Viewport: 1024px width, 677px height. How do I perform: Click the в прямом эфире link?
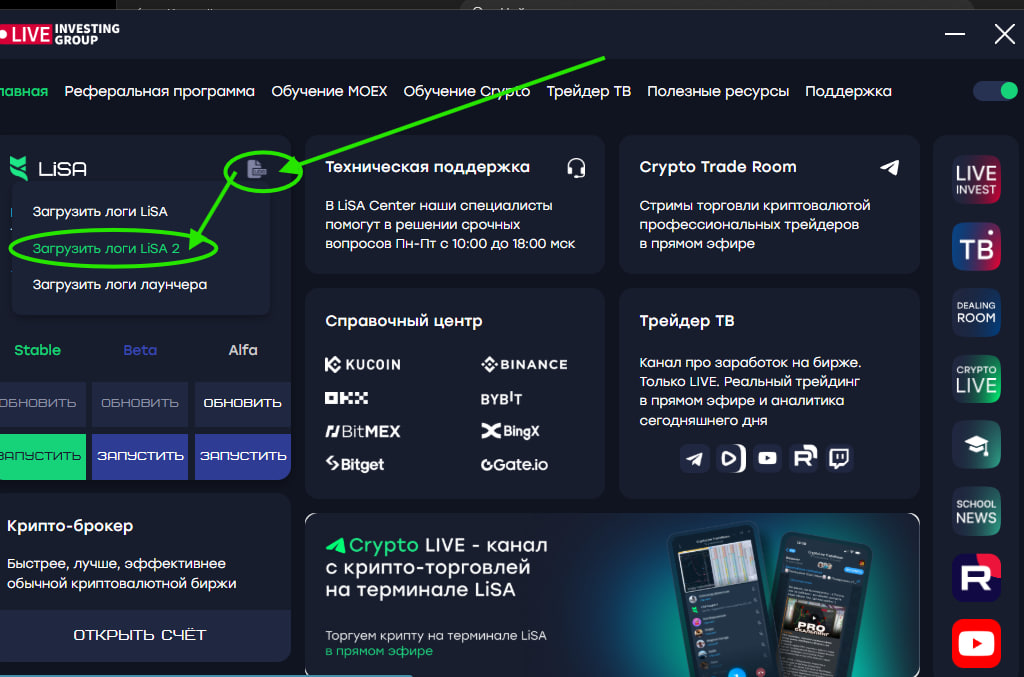379,652
